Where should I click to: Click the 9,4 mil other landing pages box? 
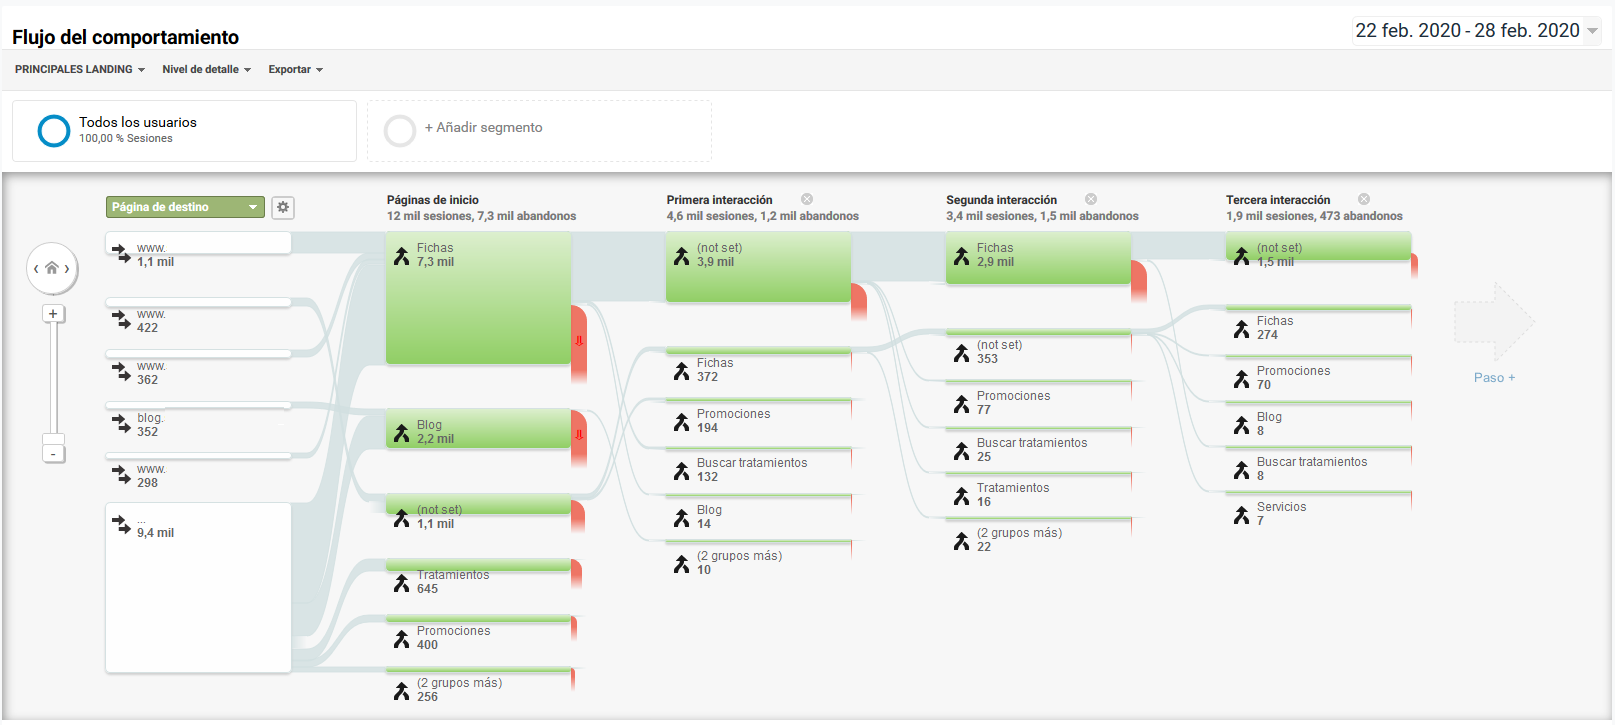pyautogui.click(x=198, y=588)
